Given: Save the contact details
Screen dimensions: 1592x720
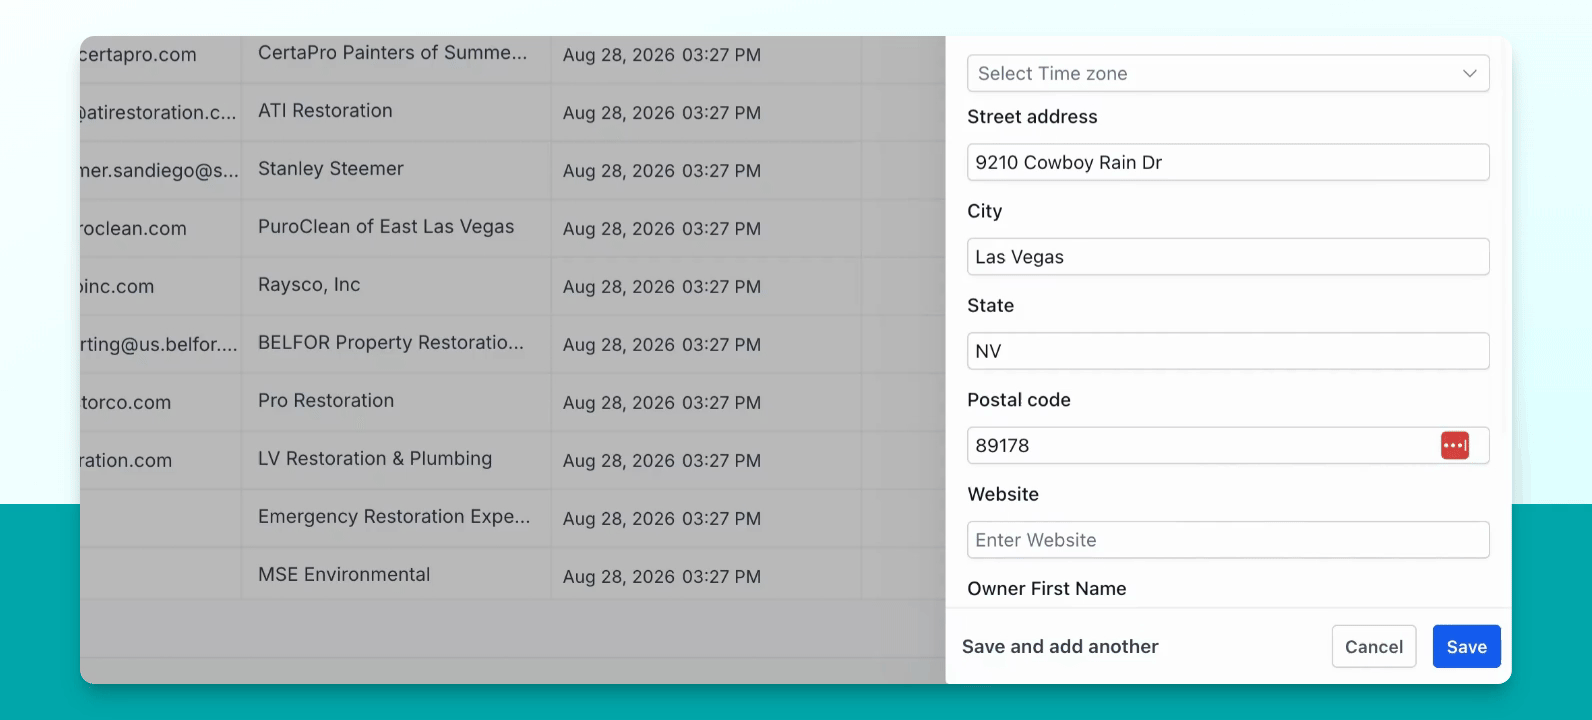Looking at the screenshot, I should tap(1466, 647).
